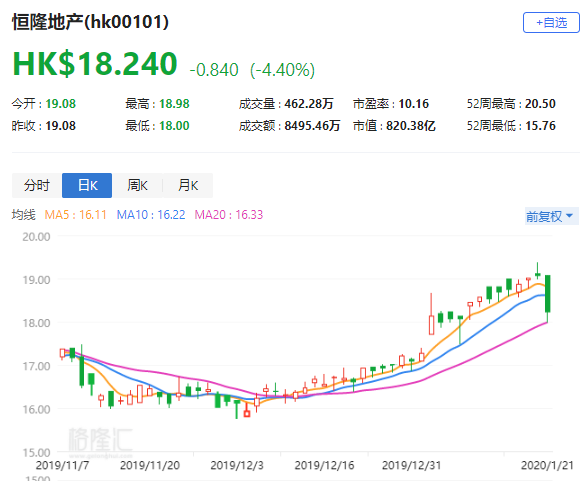Click the price HK$18.240
Screen dimensions: 580x481
click(95, 64)
